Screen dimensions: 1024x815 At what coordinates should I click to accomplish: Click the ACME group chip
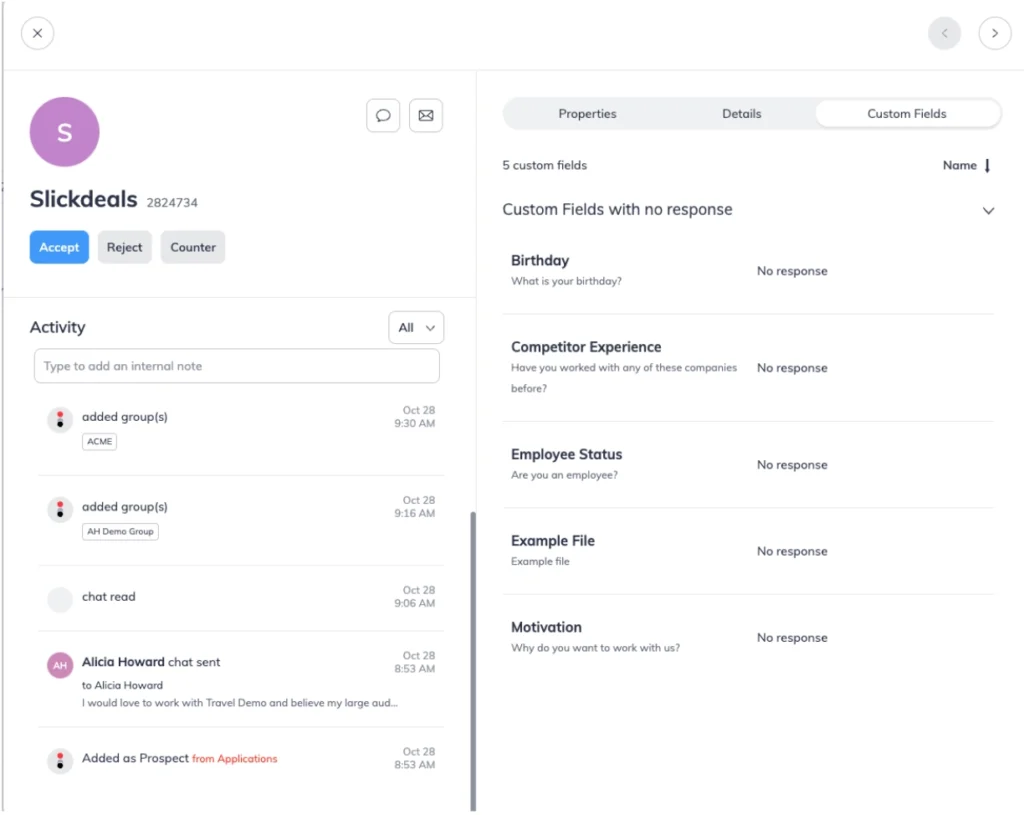point(99,441)
